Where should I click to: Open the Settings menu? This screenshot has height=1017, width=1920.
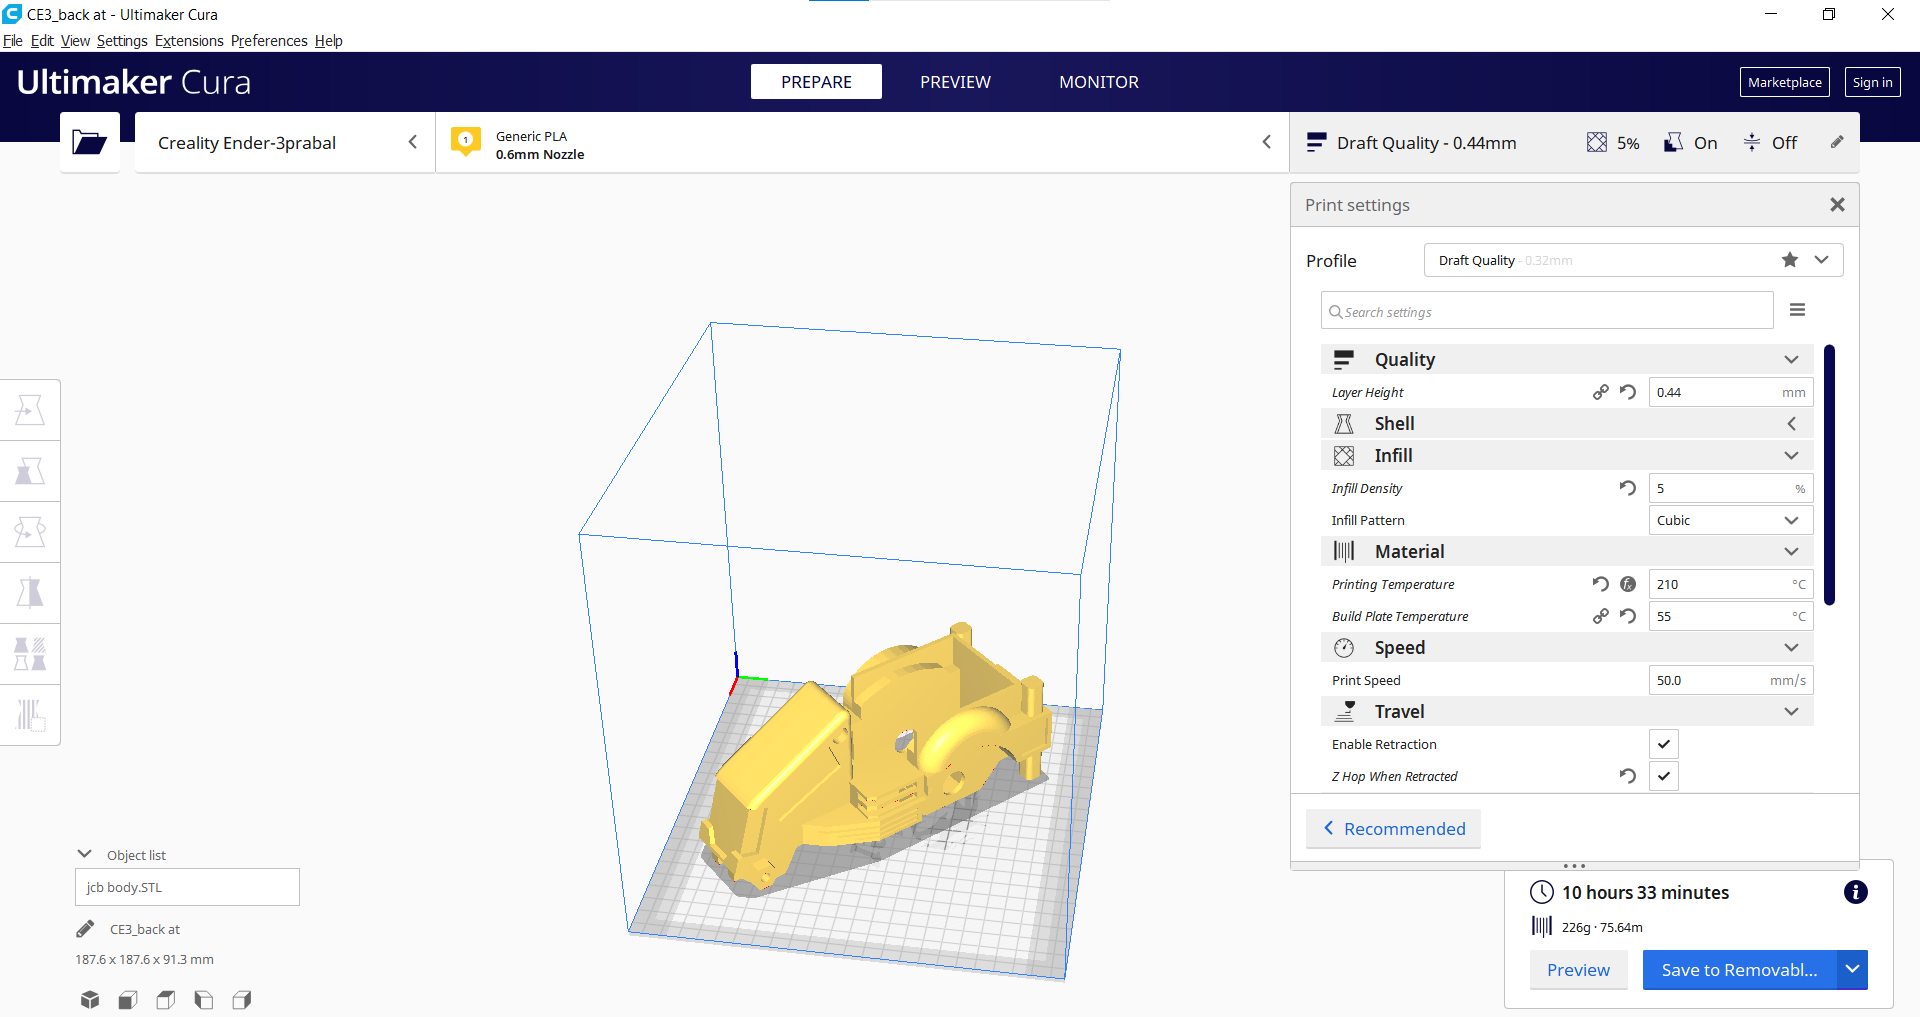click(122, 41)
